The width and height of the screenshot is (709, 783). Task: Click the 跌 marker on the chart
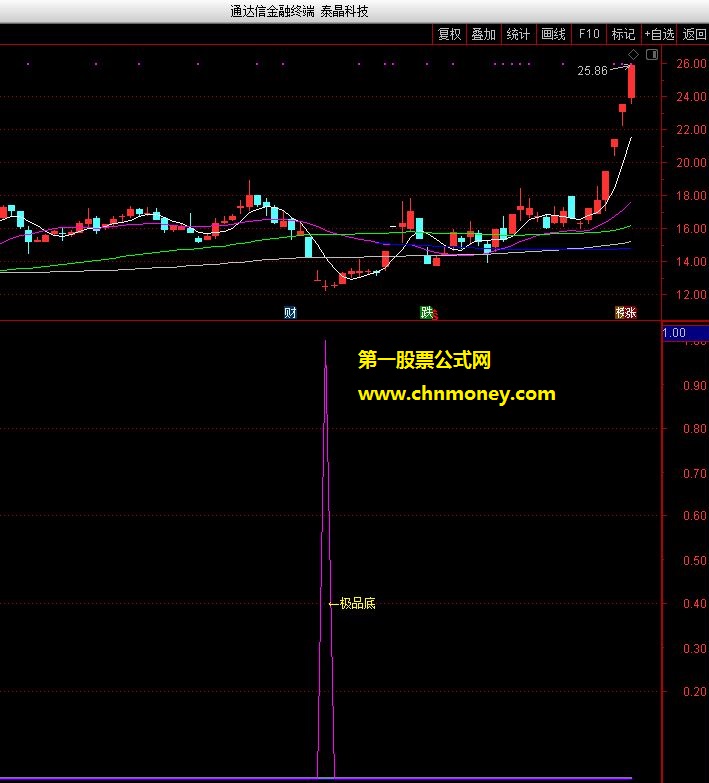pyautogui.click(x=426, y=313)
